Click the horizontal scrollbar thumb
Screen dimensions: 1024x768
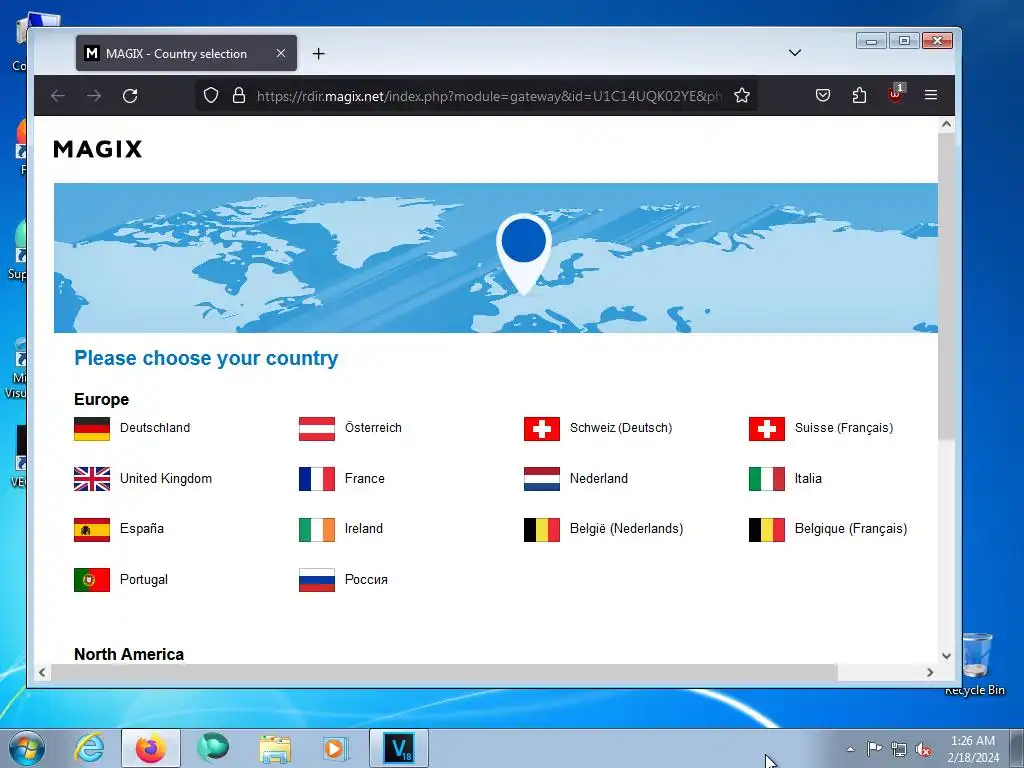point(444,672)
